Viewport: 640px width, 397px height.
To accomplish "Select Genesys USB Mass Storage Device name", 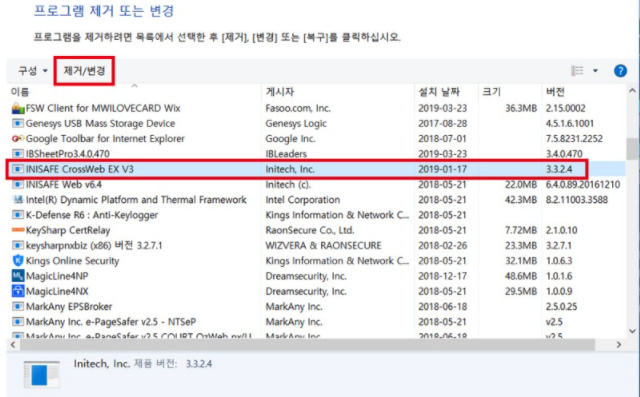I will tap(100, 124).
